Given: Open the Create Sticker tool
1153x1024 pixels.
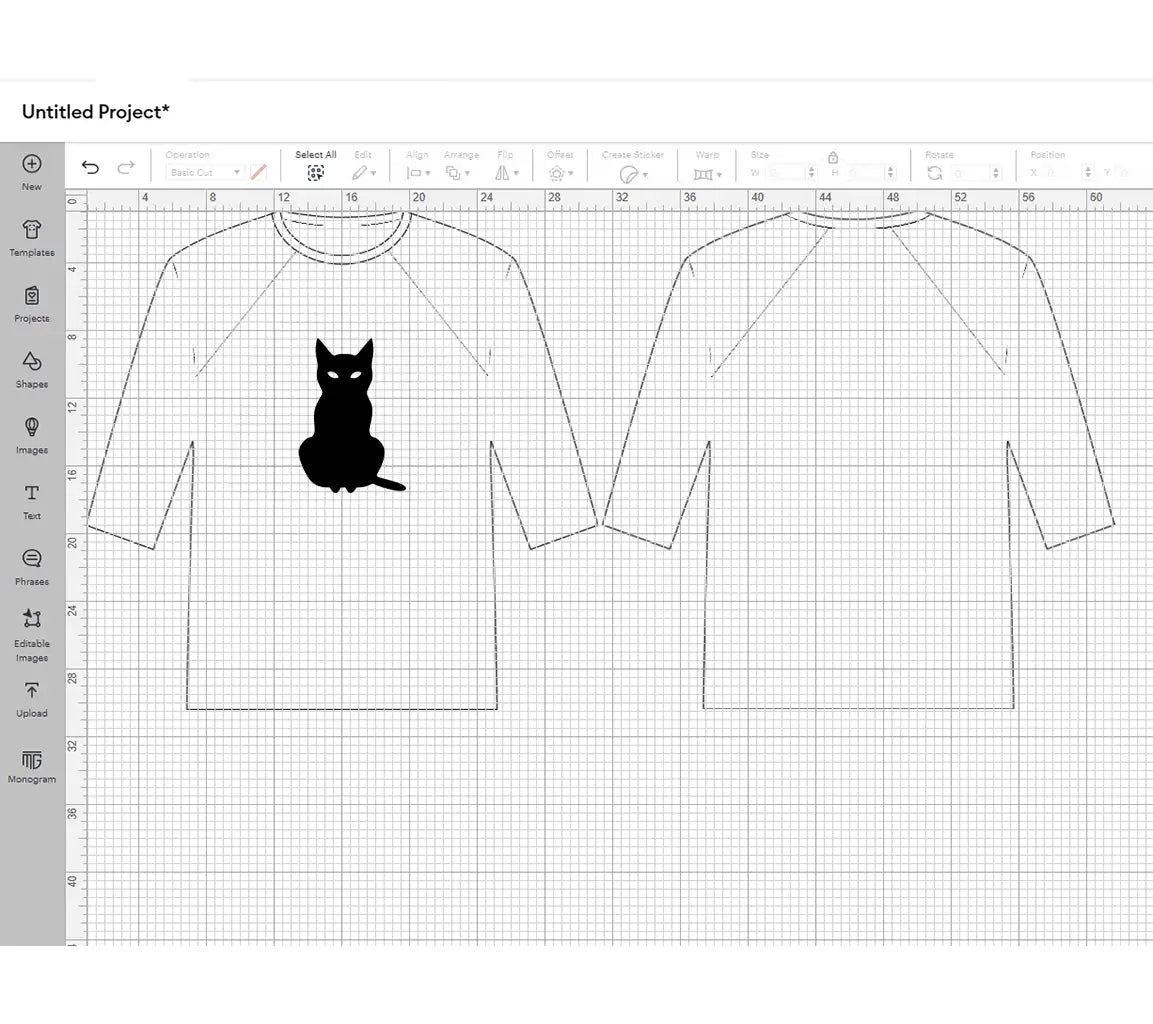Looking at the screenshot, I should tap(632, 173).
